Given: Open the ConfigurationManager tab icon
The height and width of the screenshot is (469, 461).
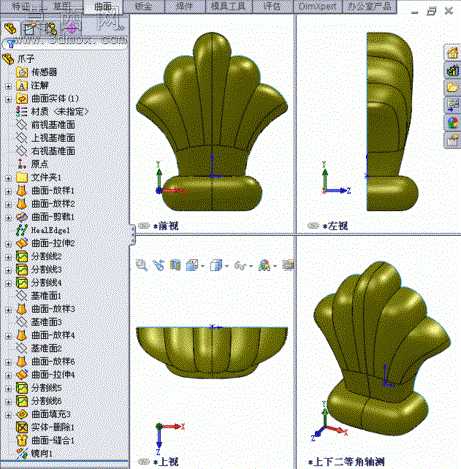Looking at the screenshot, I should tap(51, 29).
